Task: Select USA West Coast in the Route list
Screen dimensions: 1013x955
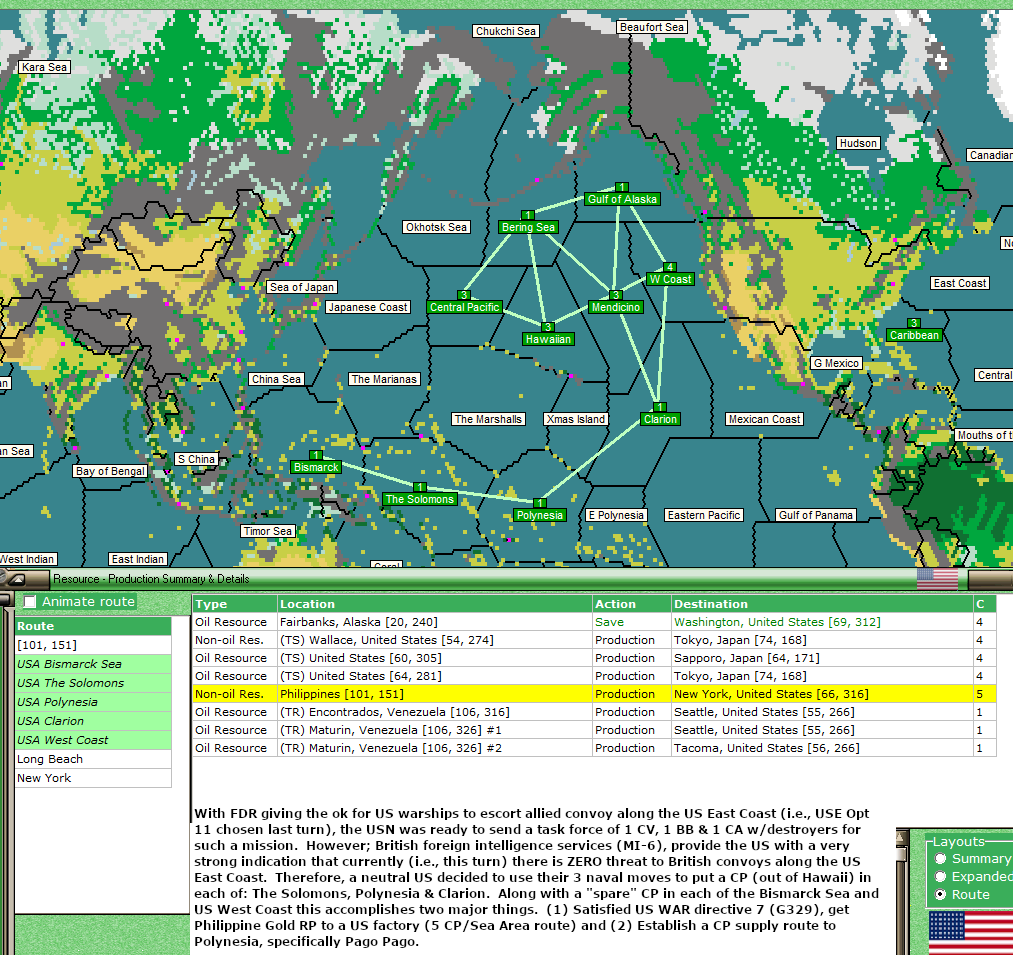Action: 93,740
